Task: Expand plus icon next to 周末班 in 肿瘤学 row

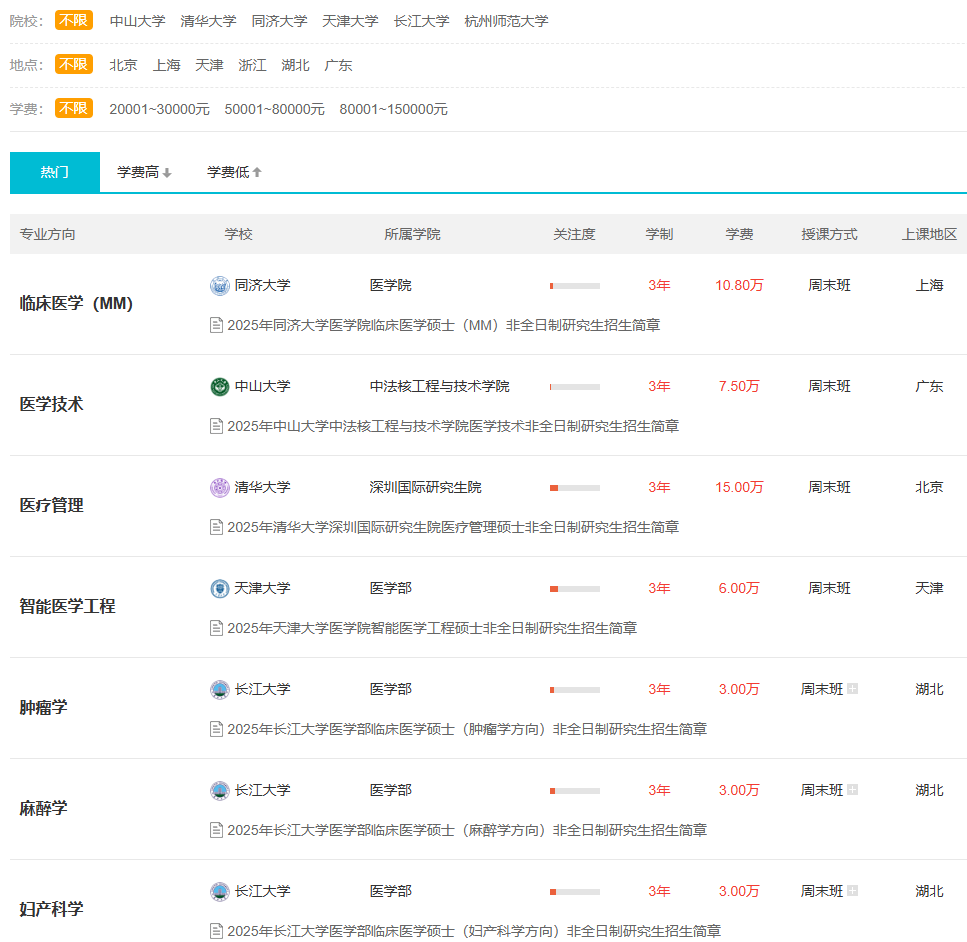Action: [x=852, y=688]
